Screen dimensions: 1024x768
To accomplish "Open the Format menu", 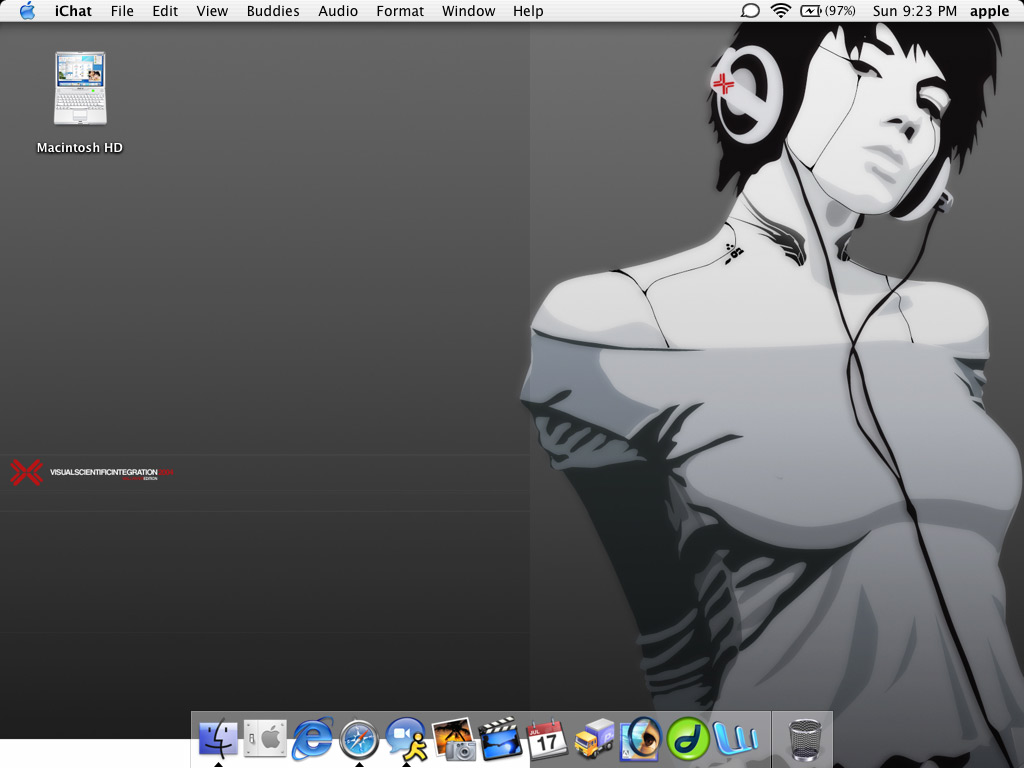I will point(400,11).
